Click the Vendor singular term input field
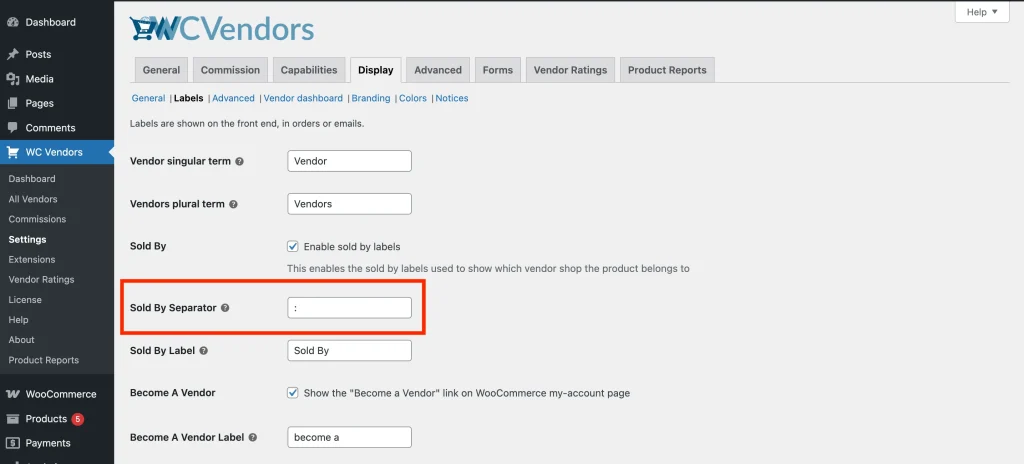The width and height of the screenshot is (1024, 464). tap(349, 161)
